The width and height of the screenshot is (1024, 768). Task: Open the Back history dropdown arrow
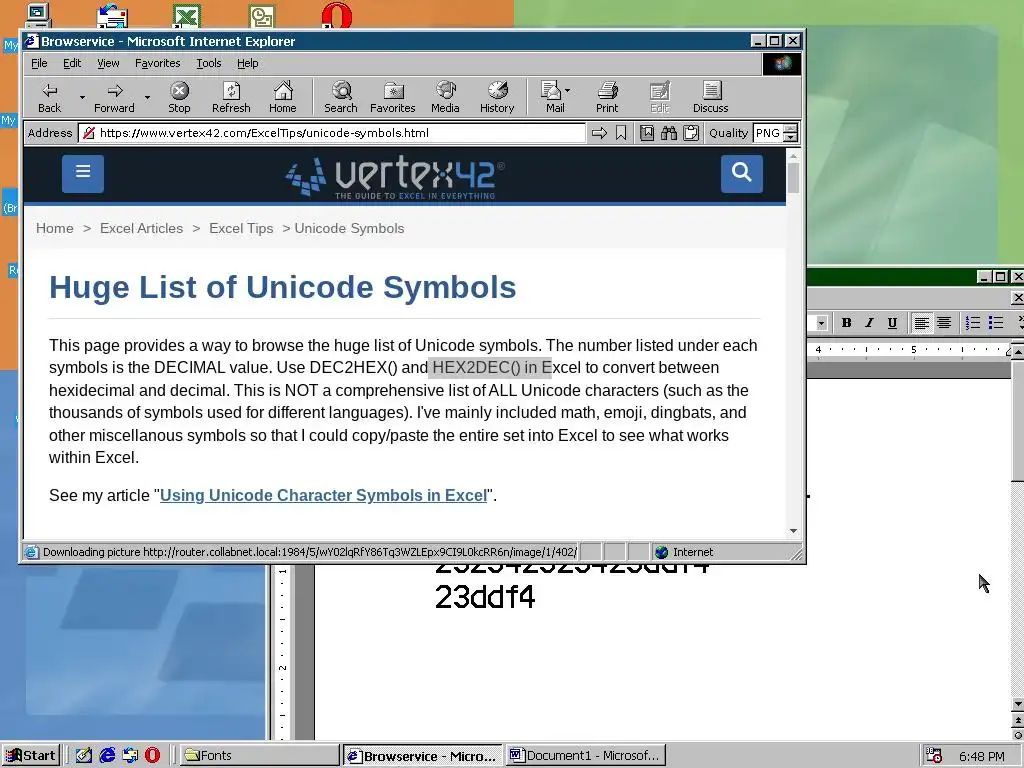coord(82,97)
